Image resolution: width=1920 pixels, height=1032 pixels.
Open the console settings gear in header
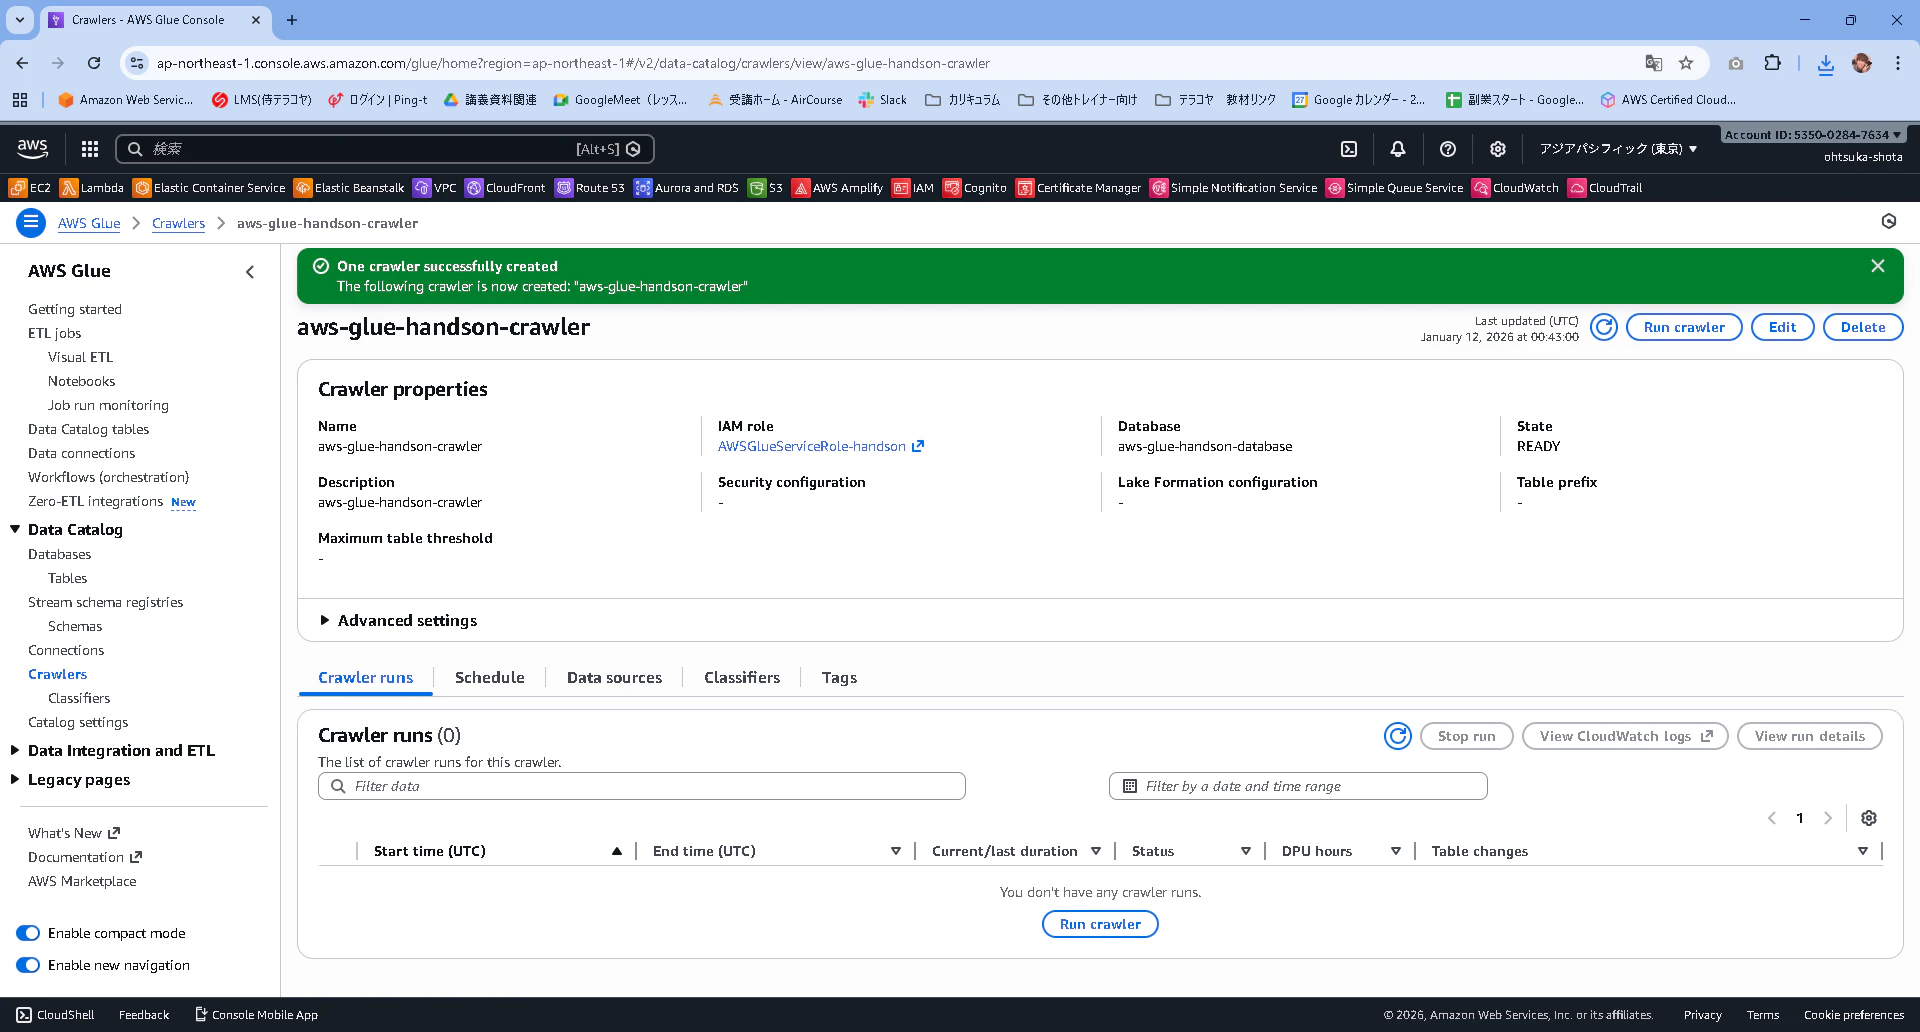click(x=1498, y=149)
